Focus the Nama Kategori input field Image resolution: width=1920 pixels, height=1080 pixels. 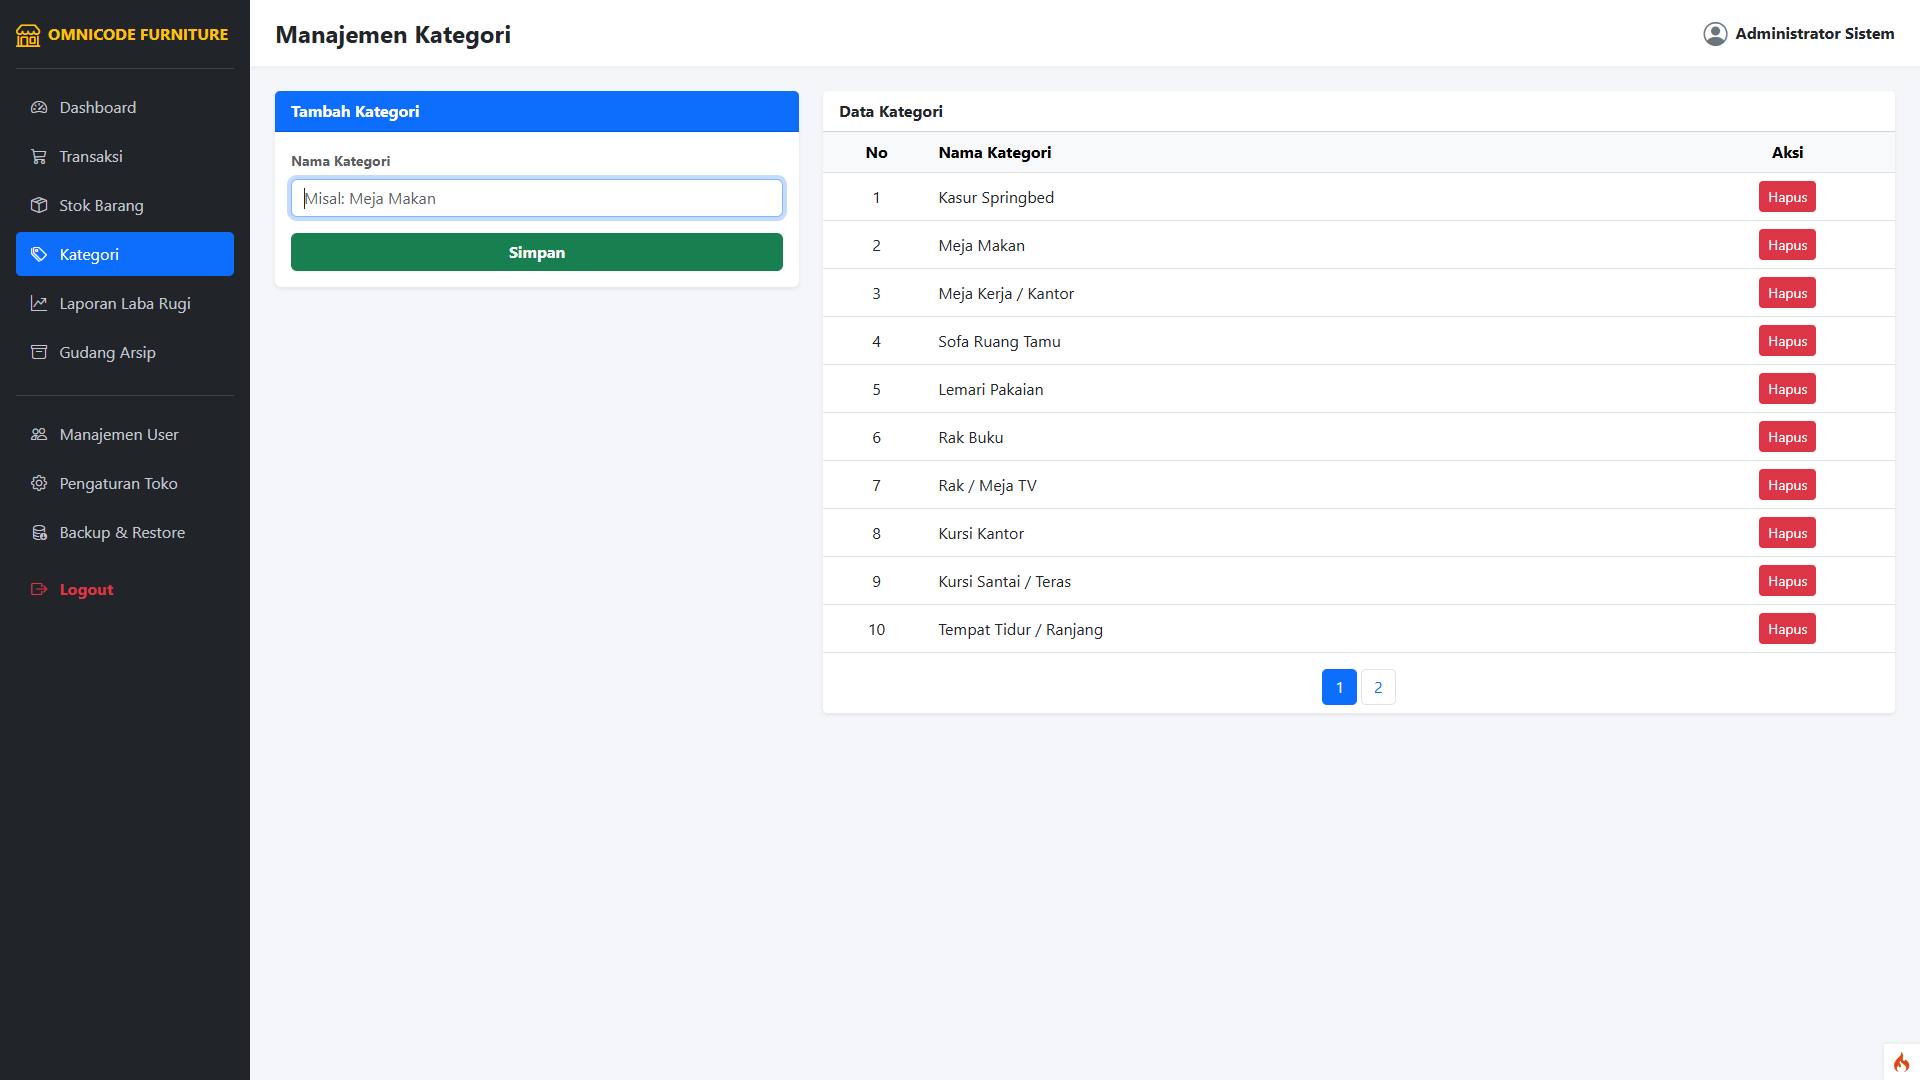[x=536, y=198]
